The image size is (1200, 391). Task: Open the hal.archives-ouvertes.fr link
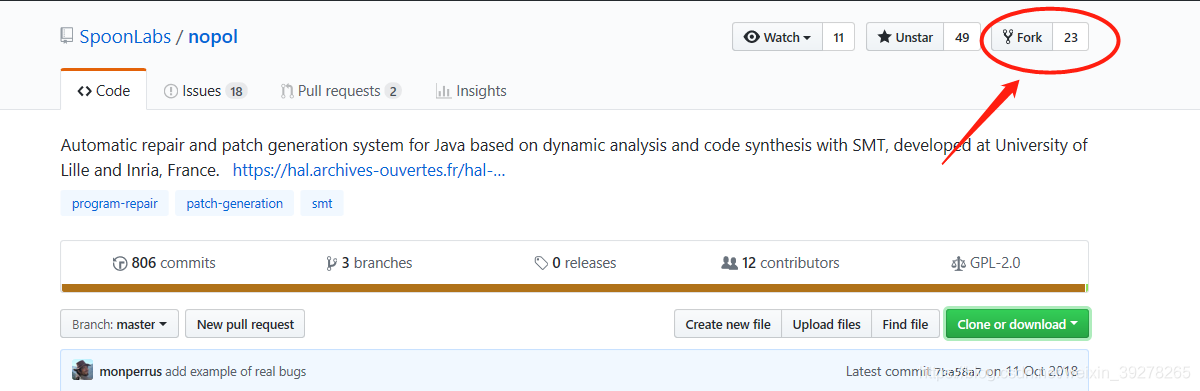[x=368, y=170]
